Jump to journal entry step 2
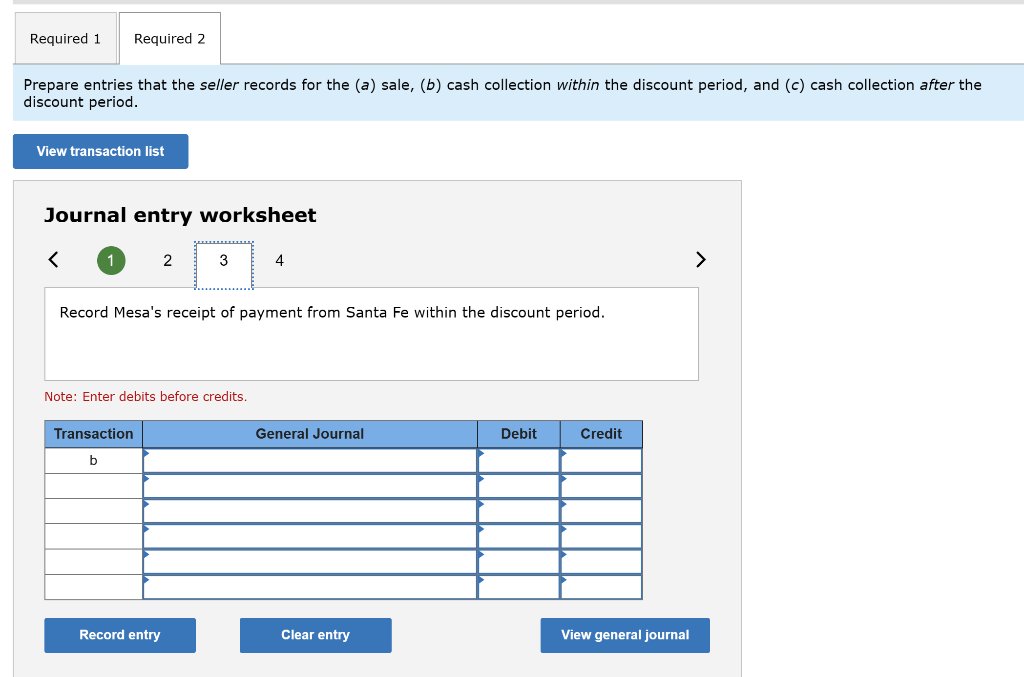Screen dimensions: 1024x677 (168, 260)
